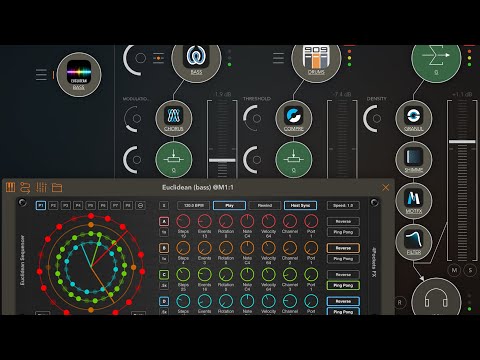This screenshot has height=360, width=480.
Task: Select pattern P4
Action: [x=78, y=205]
